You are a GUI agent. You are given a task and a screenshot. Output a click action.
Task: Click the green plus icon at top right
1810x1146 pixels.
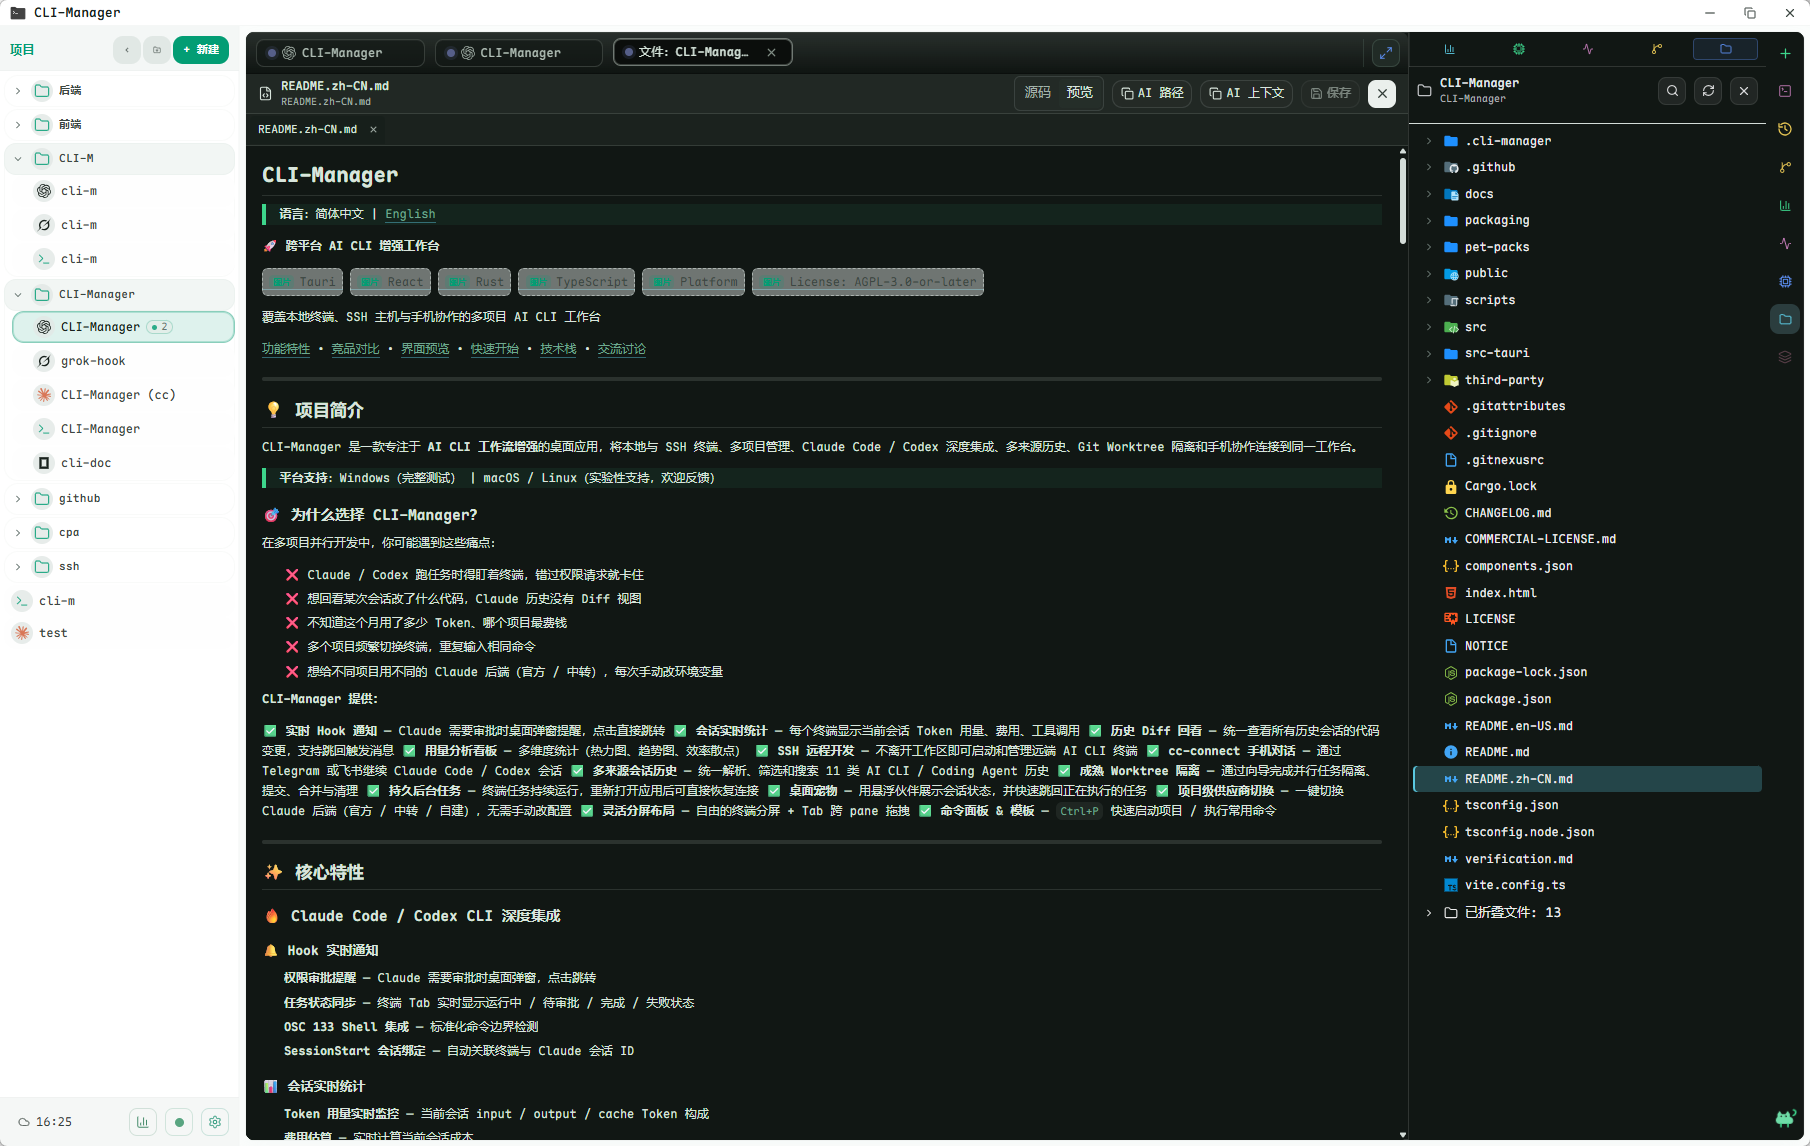(x=1785, y=53)
